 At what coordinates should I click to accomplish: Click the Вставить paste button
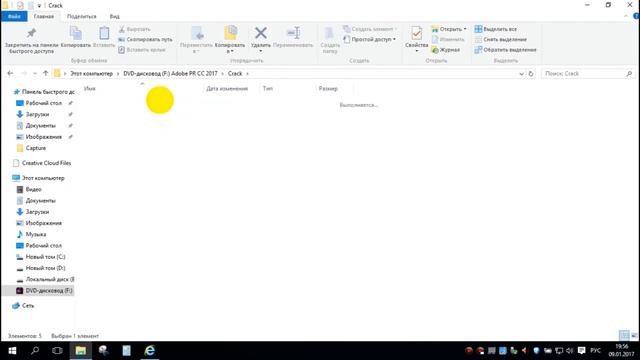click(104, 38)
